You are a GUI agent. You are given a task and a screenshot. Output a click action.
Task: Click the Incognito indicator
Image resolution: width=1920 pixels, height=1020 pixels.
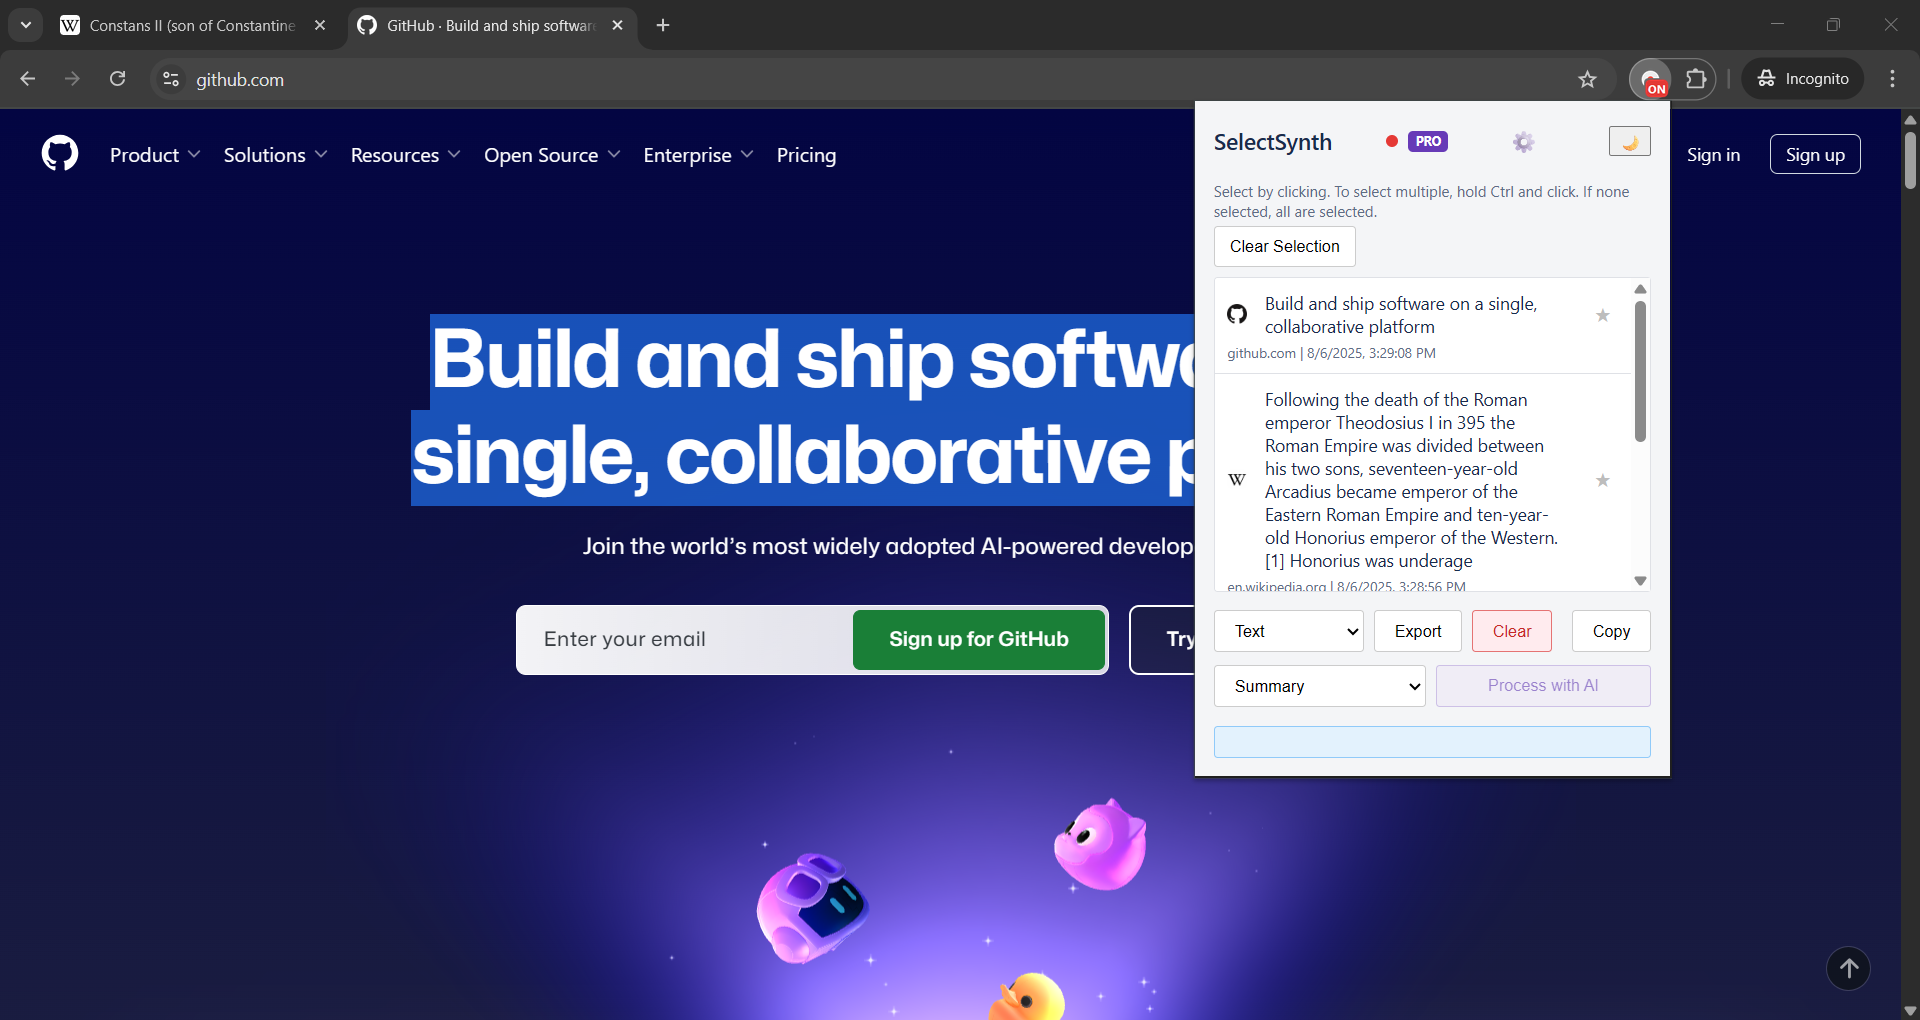(x=1803, y=78)
